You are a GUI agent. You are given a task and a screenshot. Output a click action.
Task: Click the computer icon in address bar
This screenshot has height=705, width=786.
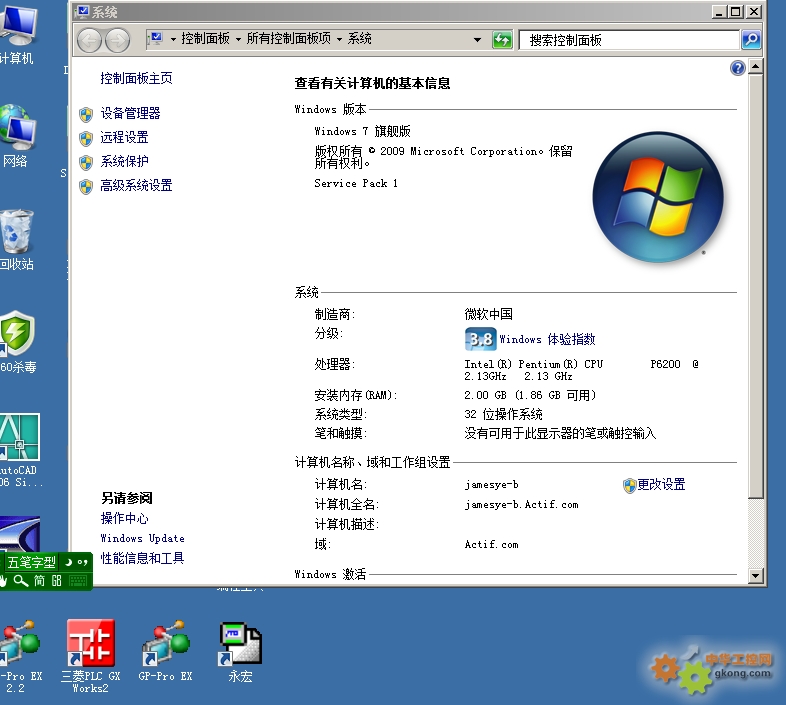(156, 38)
